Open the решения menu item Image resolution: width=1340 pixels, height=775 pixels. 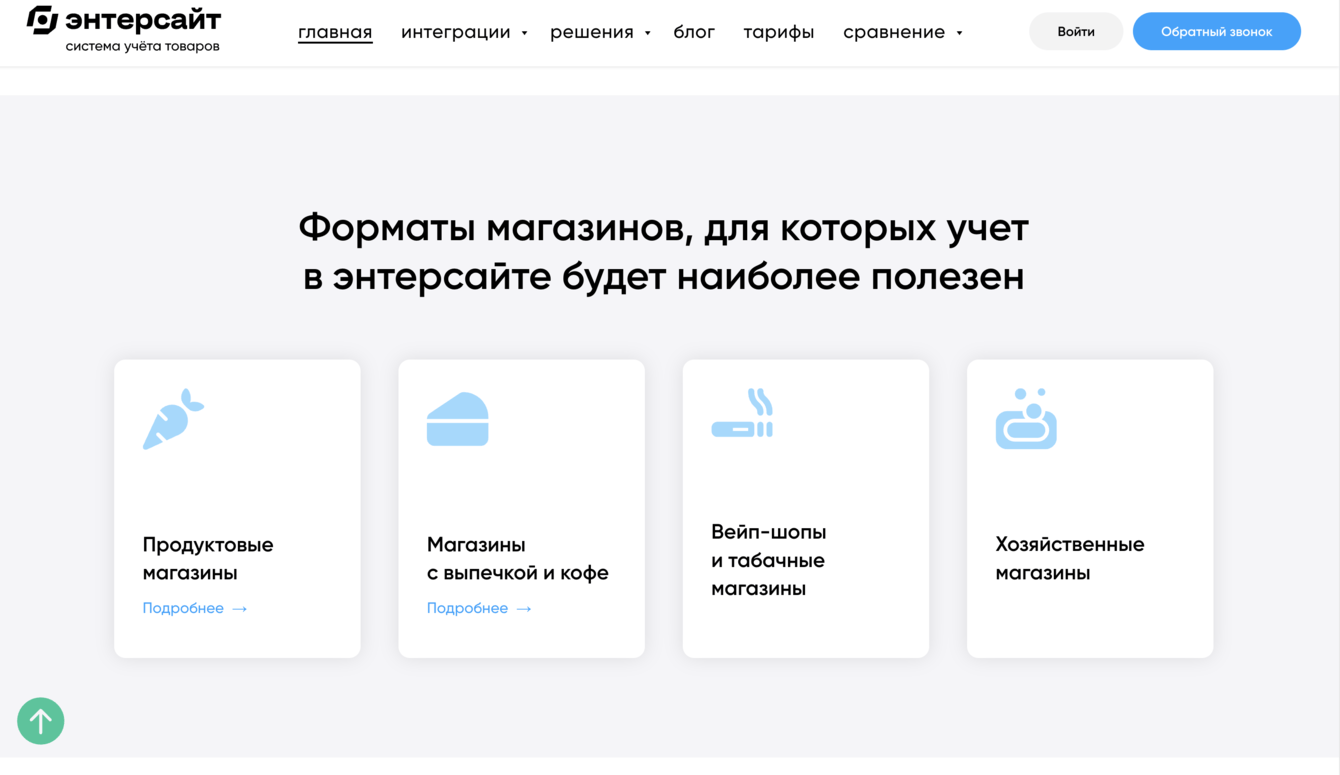(592, 32)
